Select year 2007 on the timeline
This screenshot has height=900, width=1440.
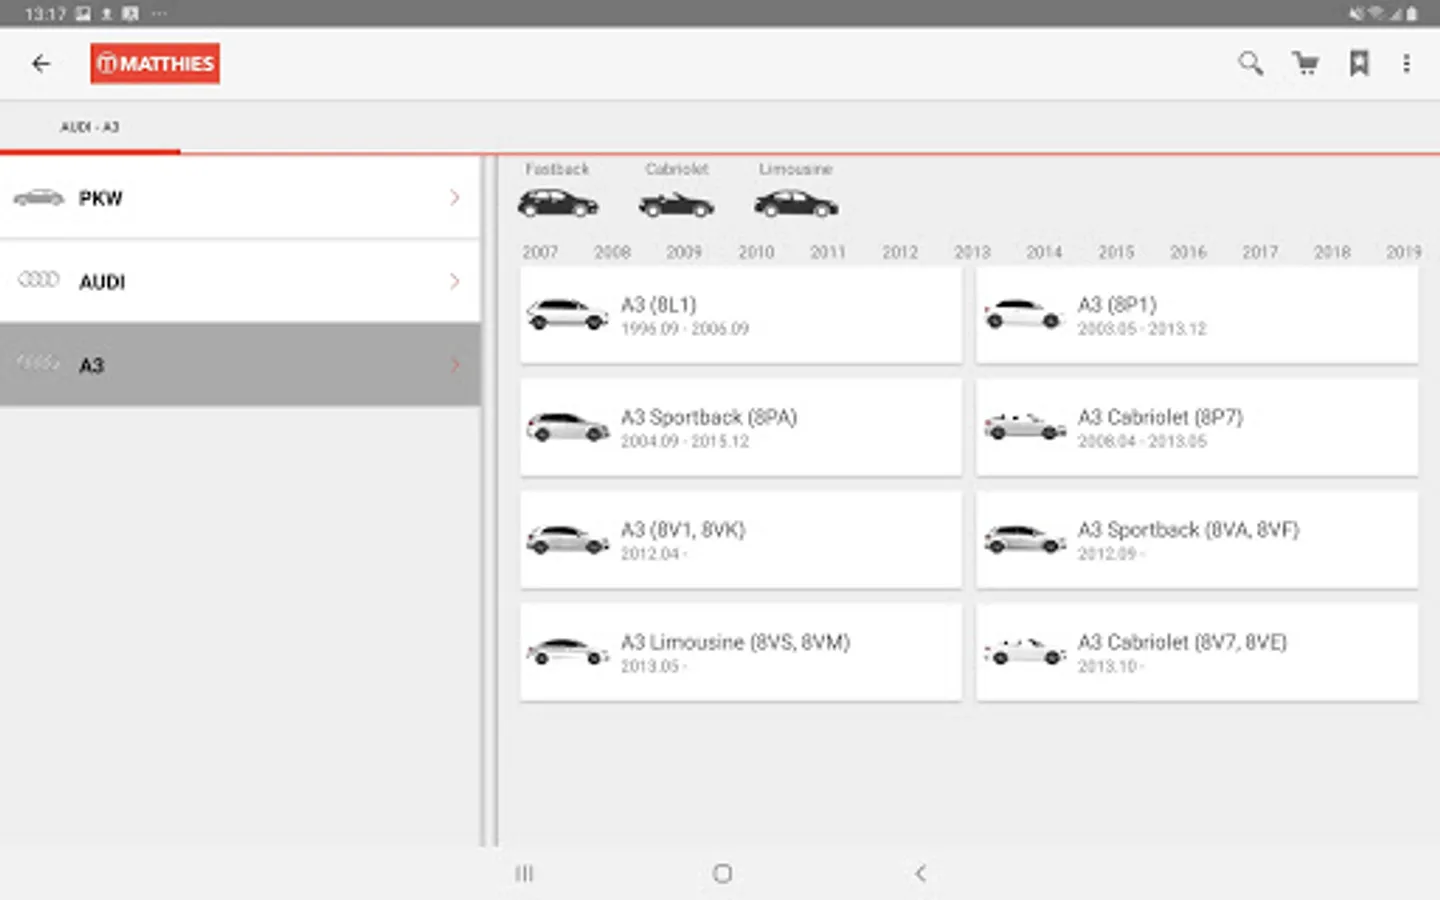(540, 252)
